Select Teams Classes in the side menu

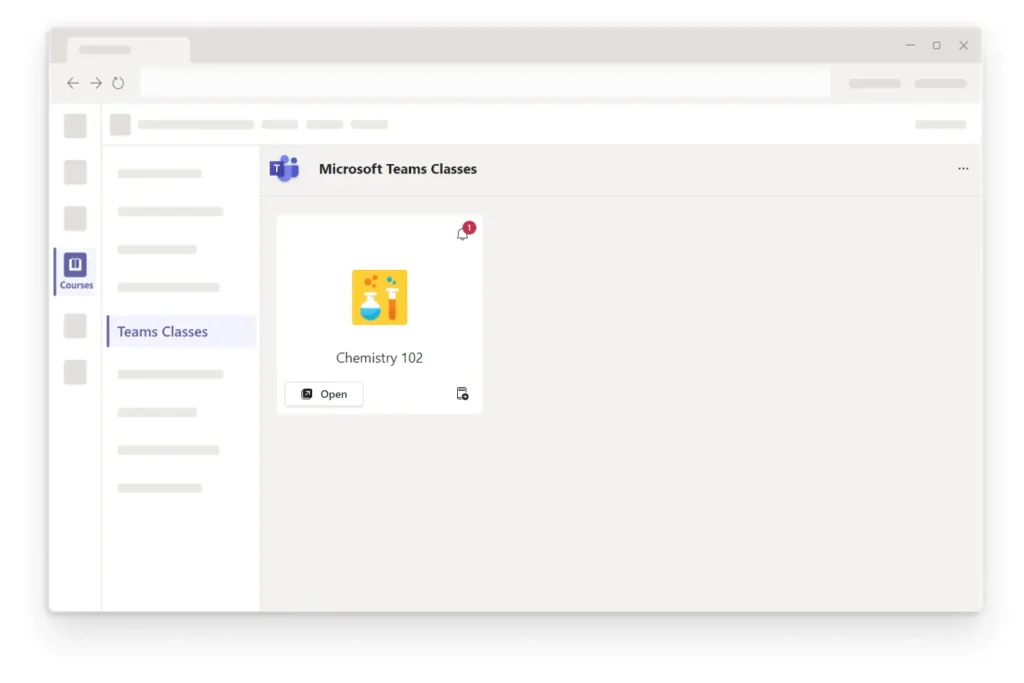point(162,331)
